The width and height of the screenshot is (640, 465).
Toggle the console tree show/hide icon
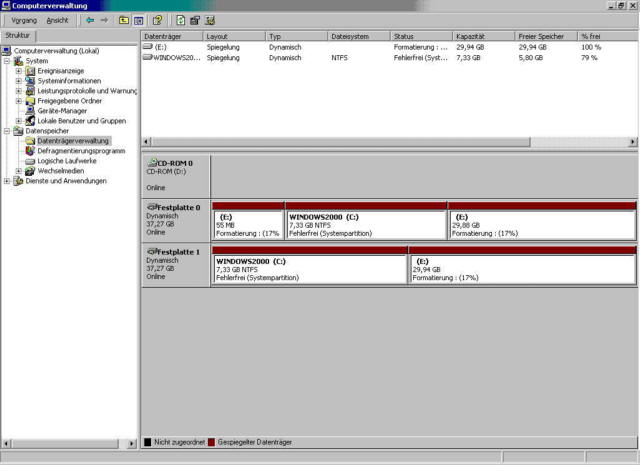point(139,20)
